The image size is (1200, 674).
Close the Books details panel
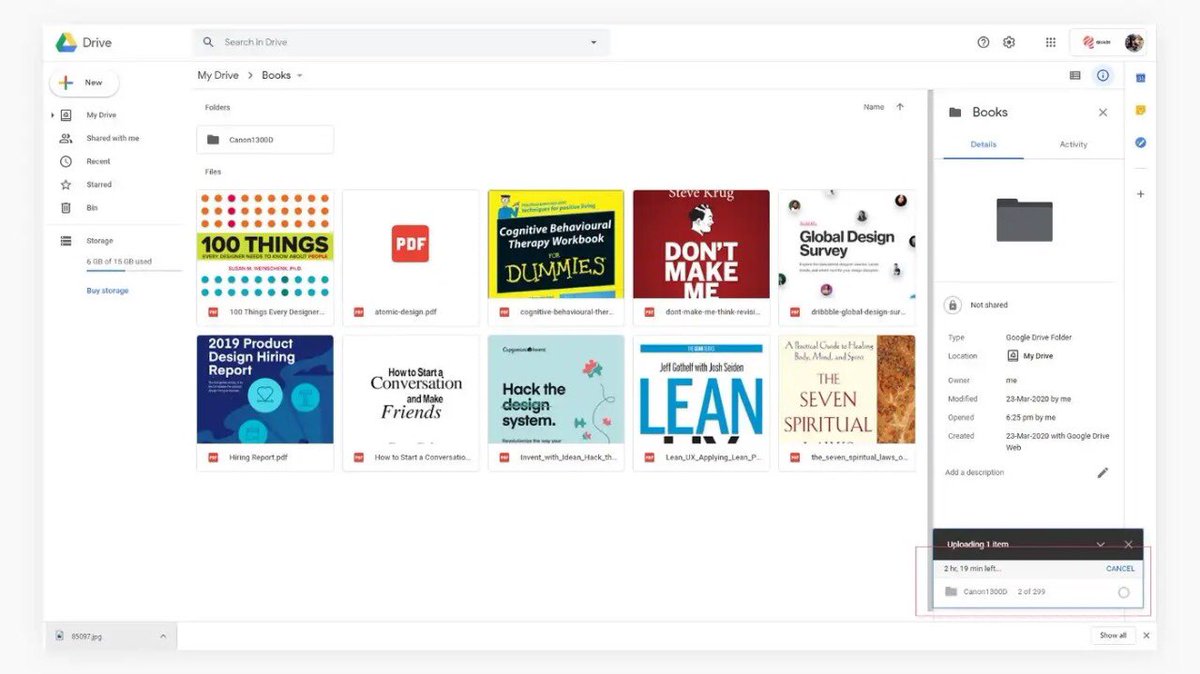pyautogui.click(x=1103, y=113)
